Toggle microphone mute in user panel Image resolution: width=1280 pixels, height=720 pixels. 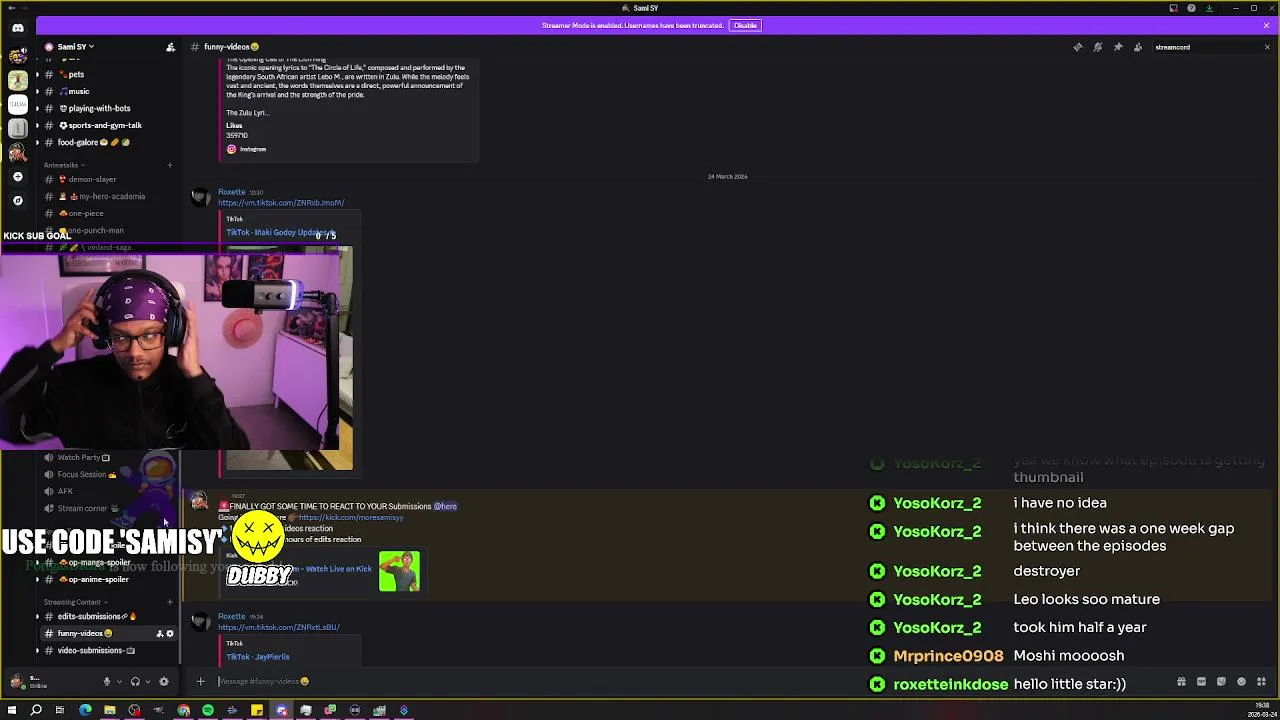[x=106, y=682]
